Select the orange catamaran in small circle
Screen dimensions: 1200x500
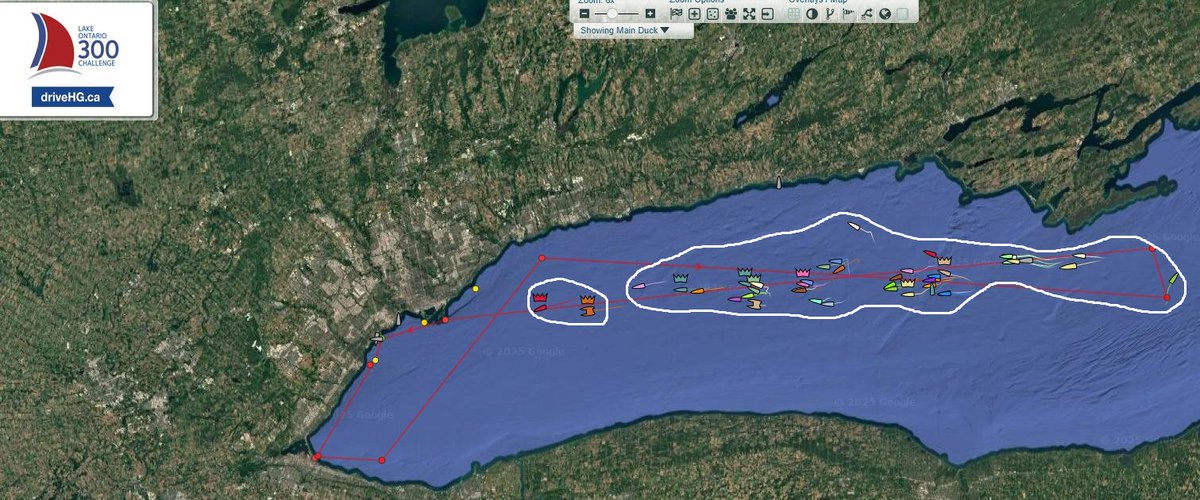click(x=588, y=312)
